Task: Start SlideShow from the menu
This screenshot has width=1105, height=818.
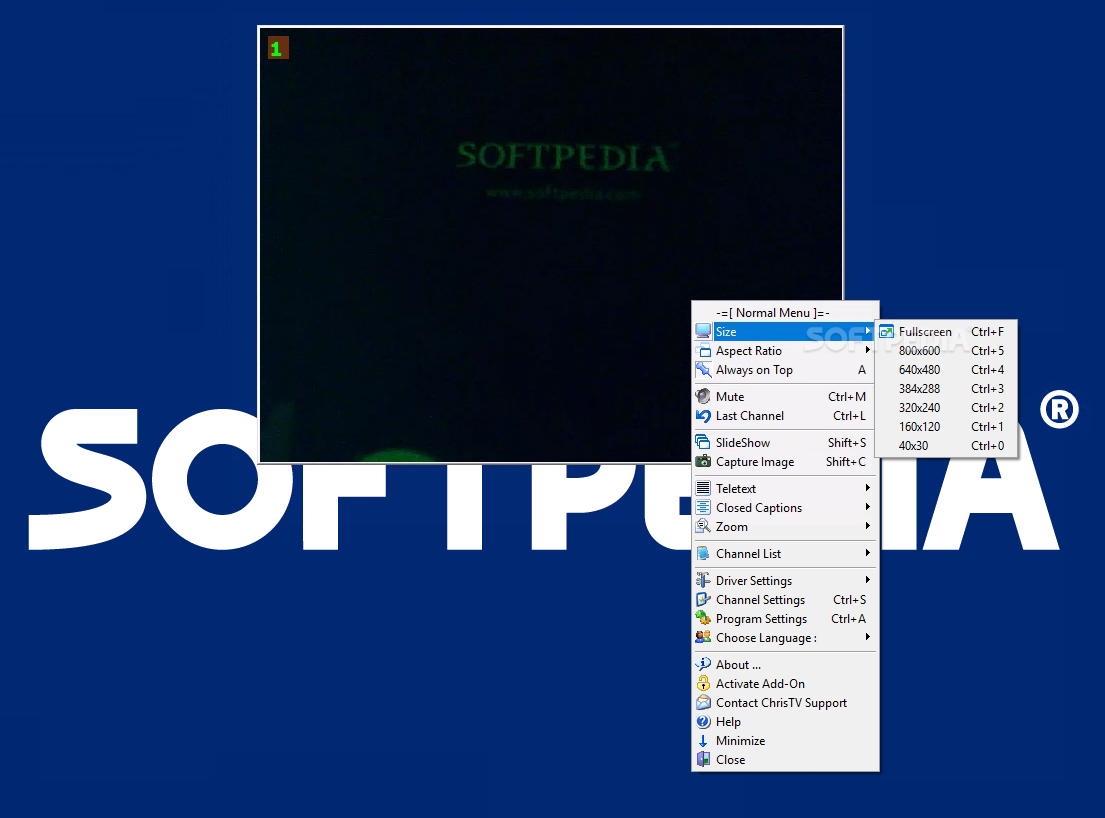Action: point(785,442)
